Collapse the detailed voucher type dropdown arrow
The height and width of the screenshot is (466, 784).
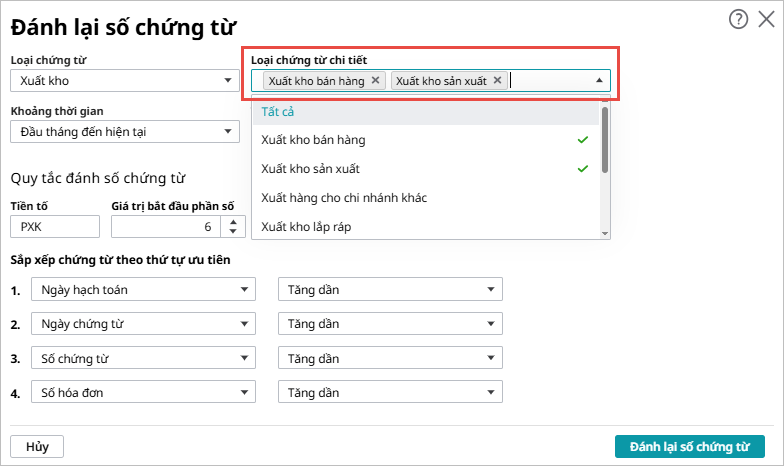(x=599, y=80)
